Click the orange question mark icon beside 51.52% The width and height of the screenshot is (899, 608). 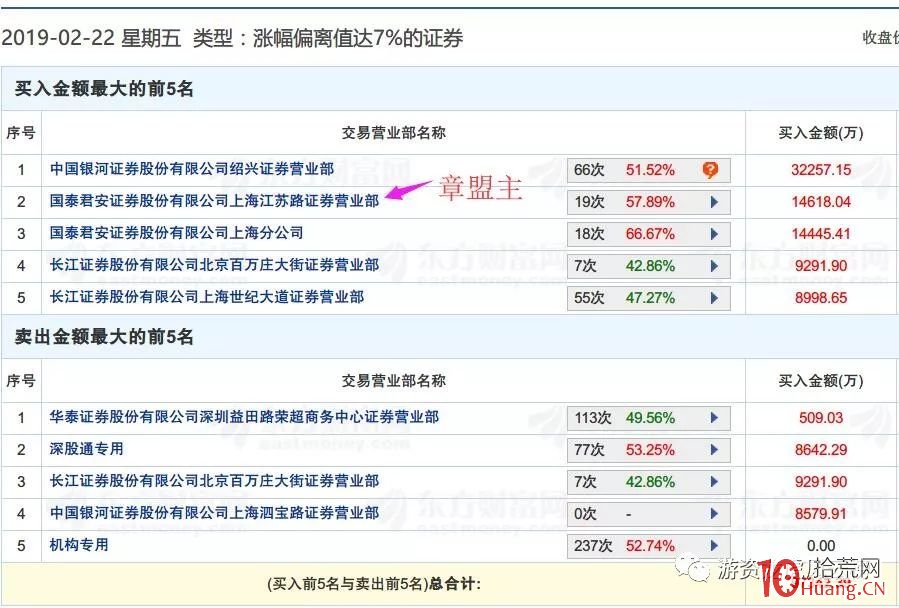coord(710,169)
